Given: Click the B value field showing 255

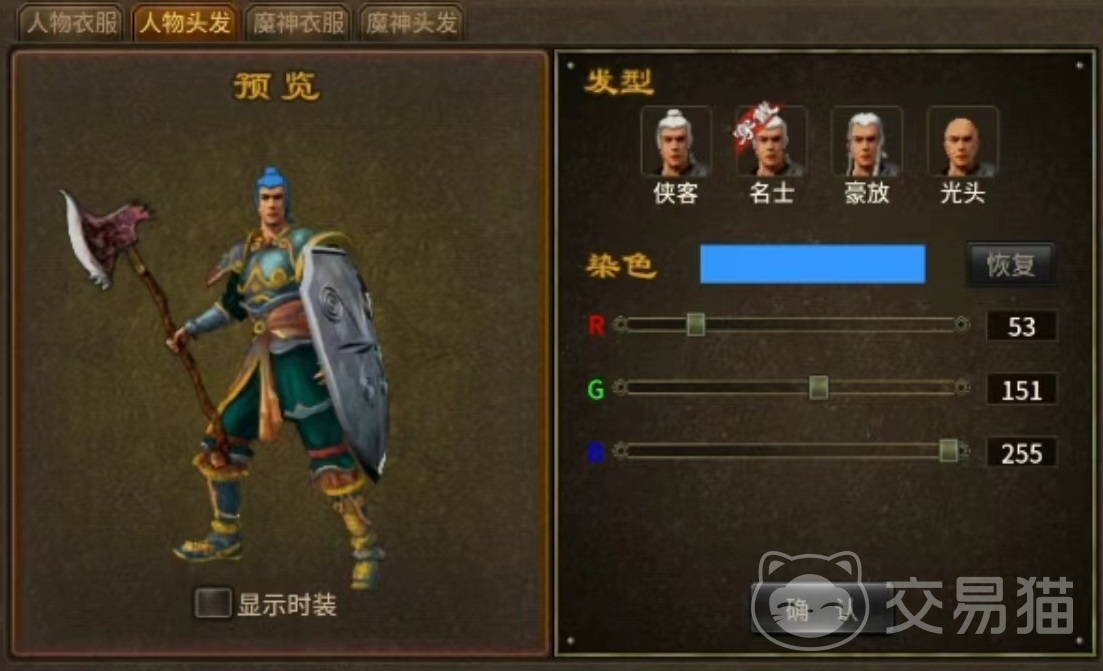Looking at the screenshot, I should 1021,453.
